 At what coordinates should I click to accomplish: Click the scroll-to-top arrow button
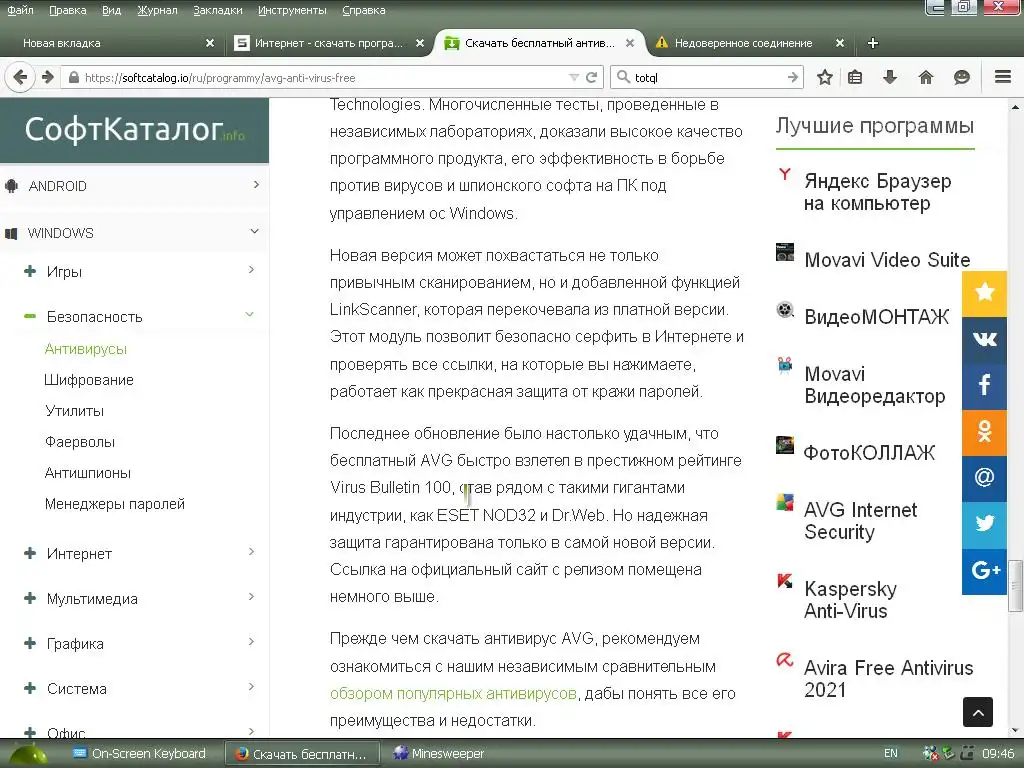coord(978,712)
